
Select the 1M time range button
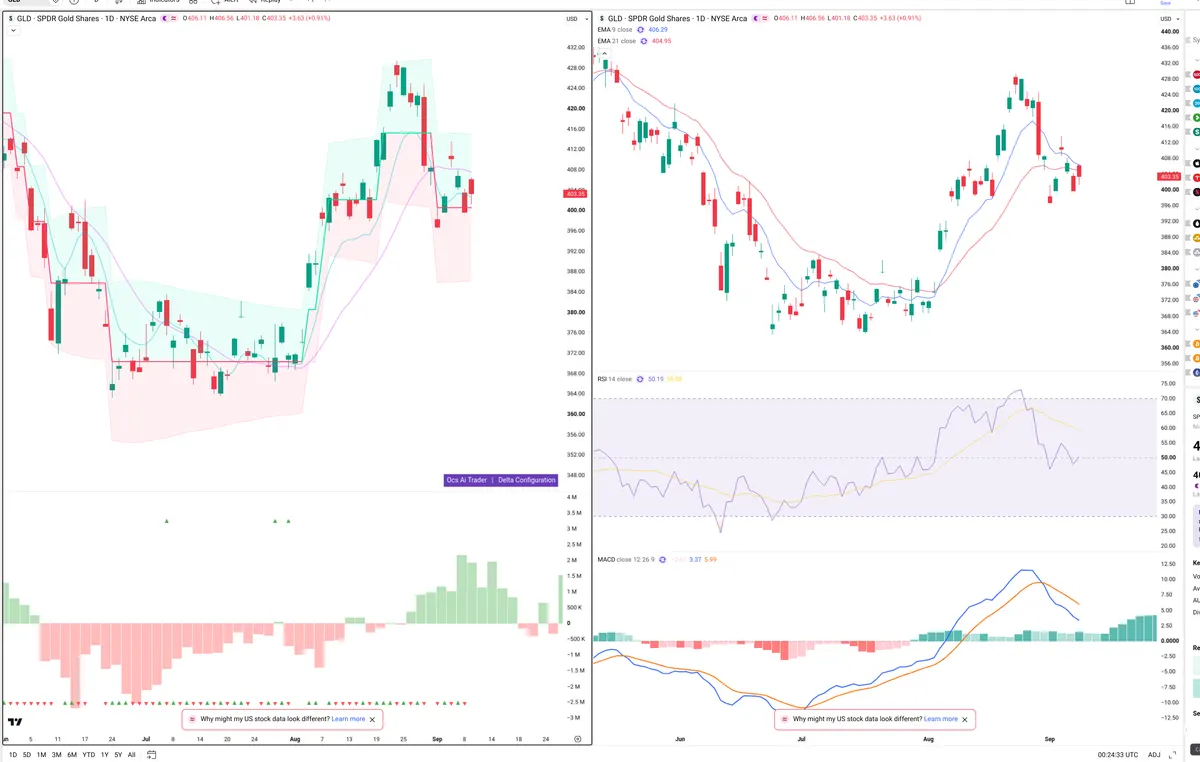(41, 755)
